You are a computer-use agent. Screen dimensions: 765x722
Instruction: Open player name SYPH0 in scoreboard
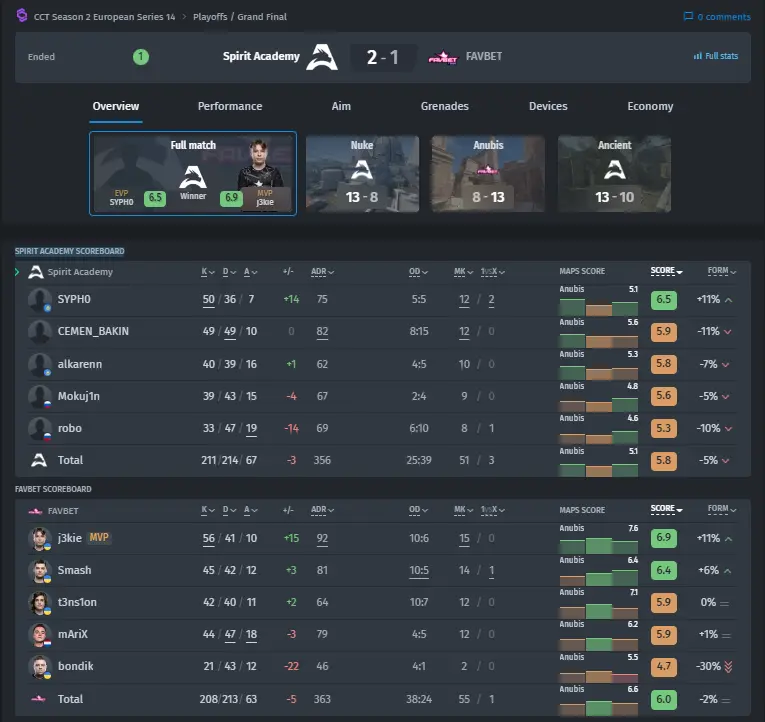(x=74, y=300)
